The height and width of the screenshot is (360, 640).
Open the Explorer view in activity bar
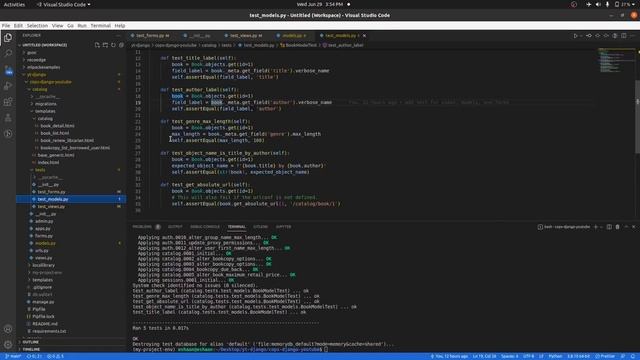[8, 38]
